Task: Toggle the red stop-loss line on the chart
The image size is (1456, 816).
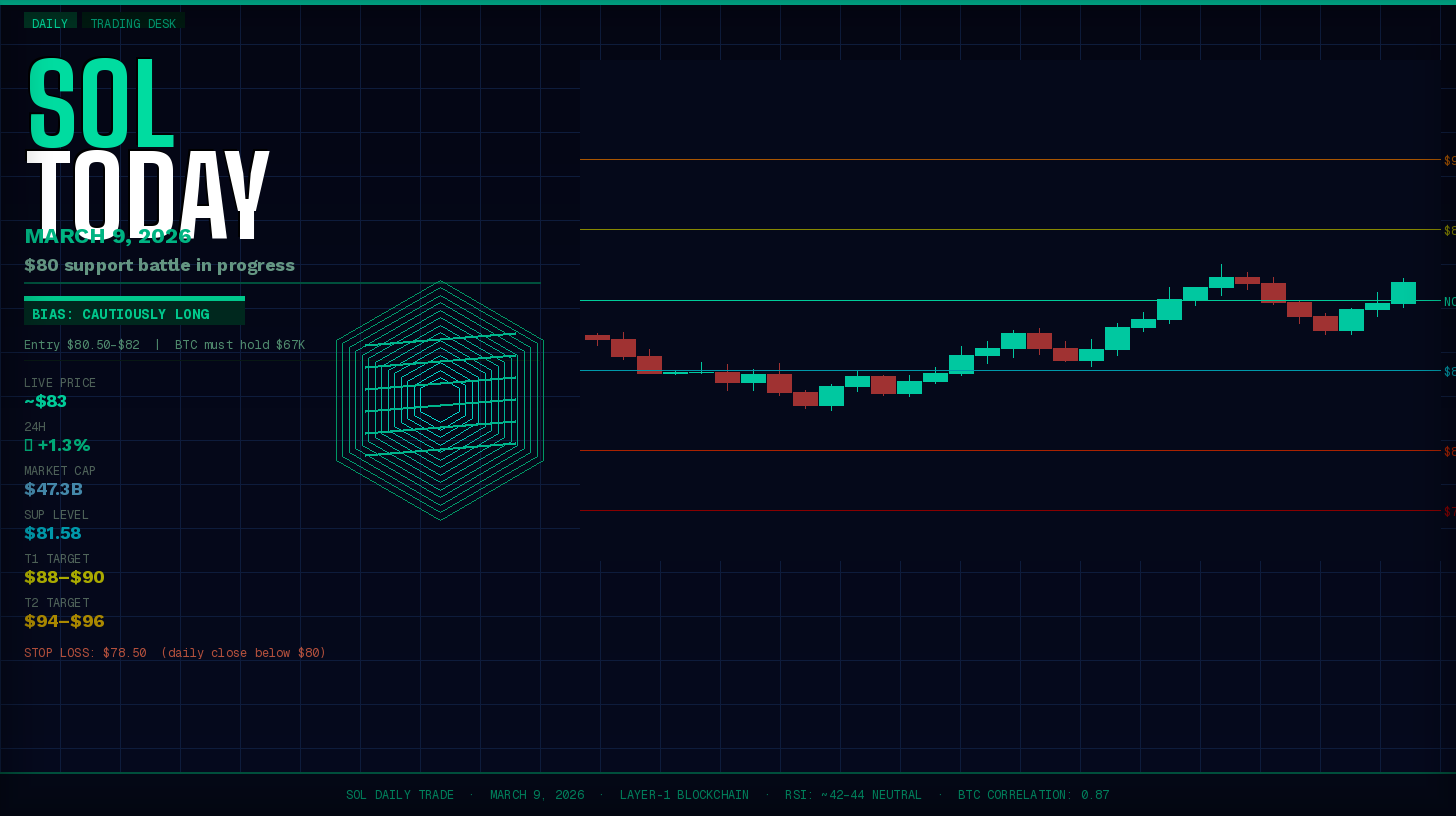Action: coord(1000,511)
